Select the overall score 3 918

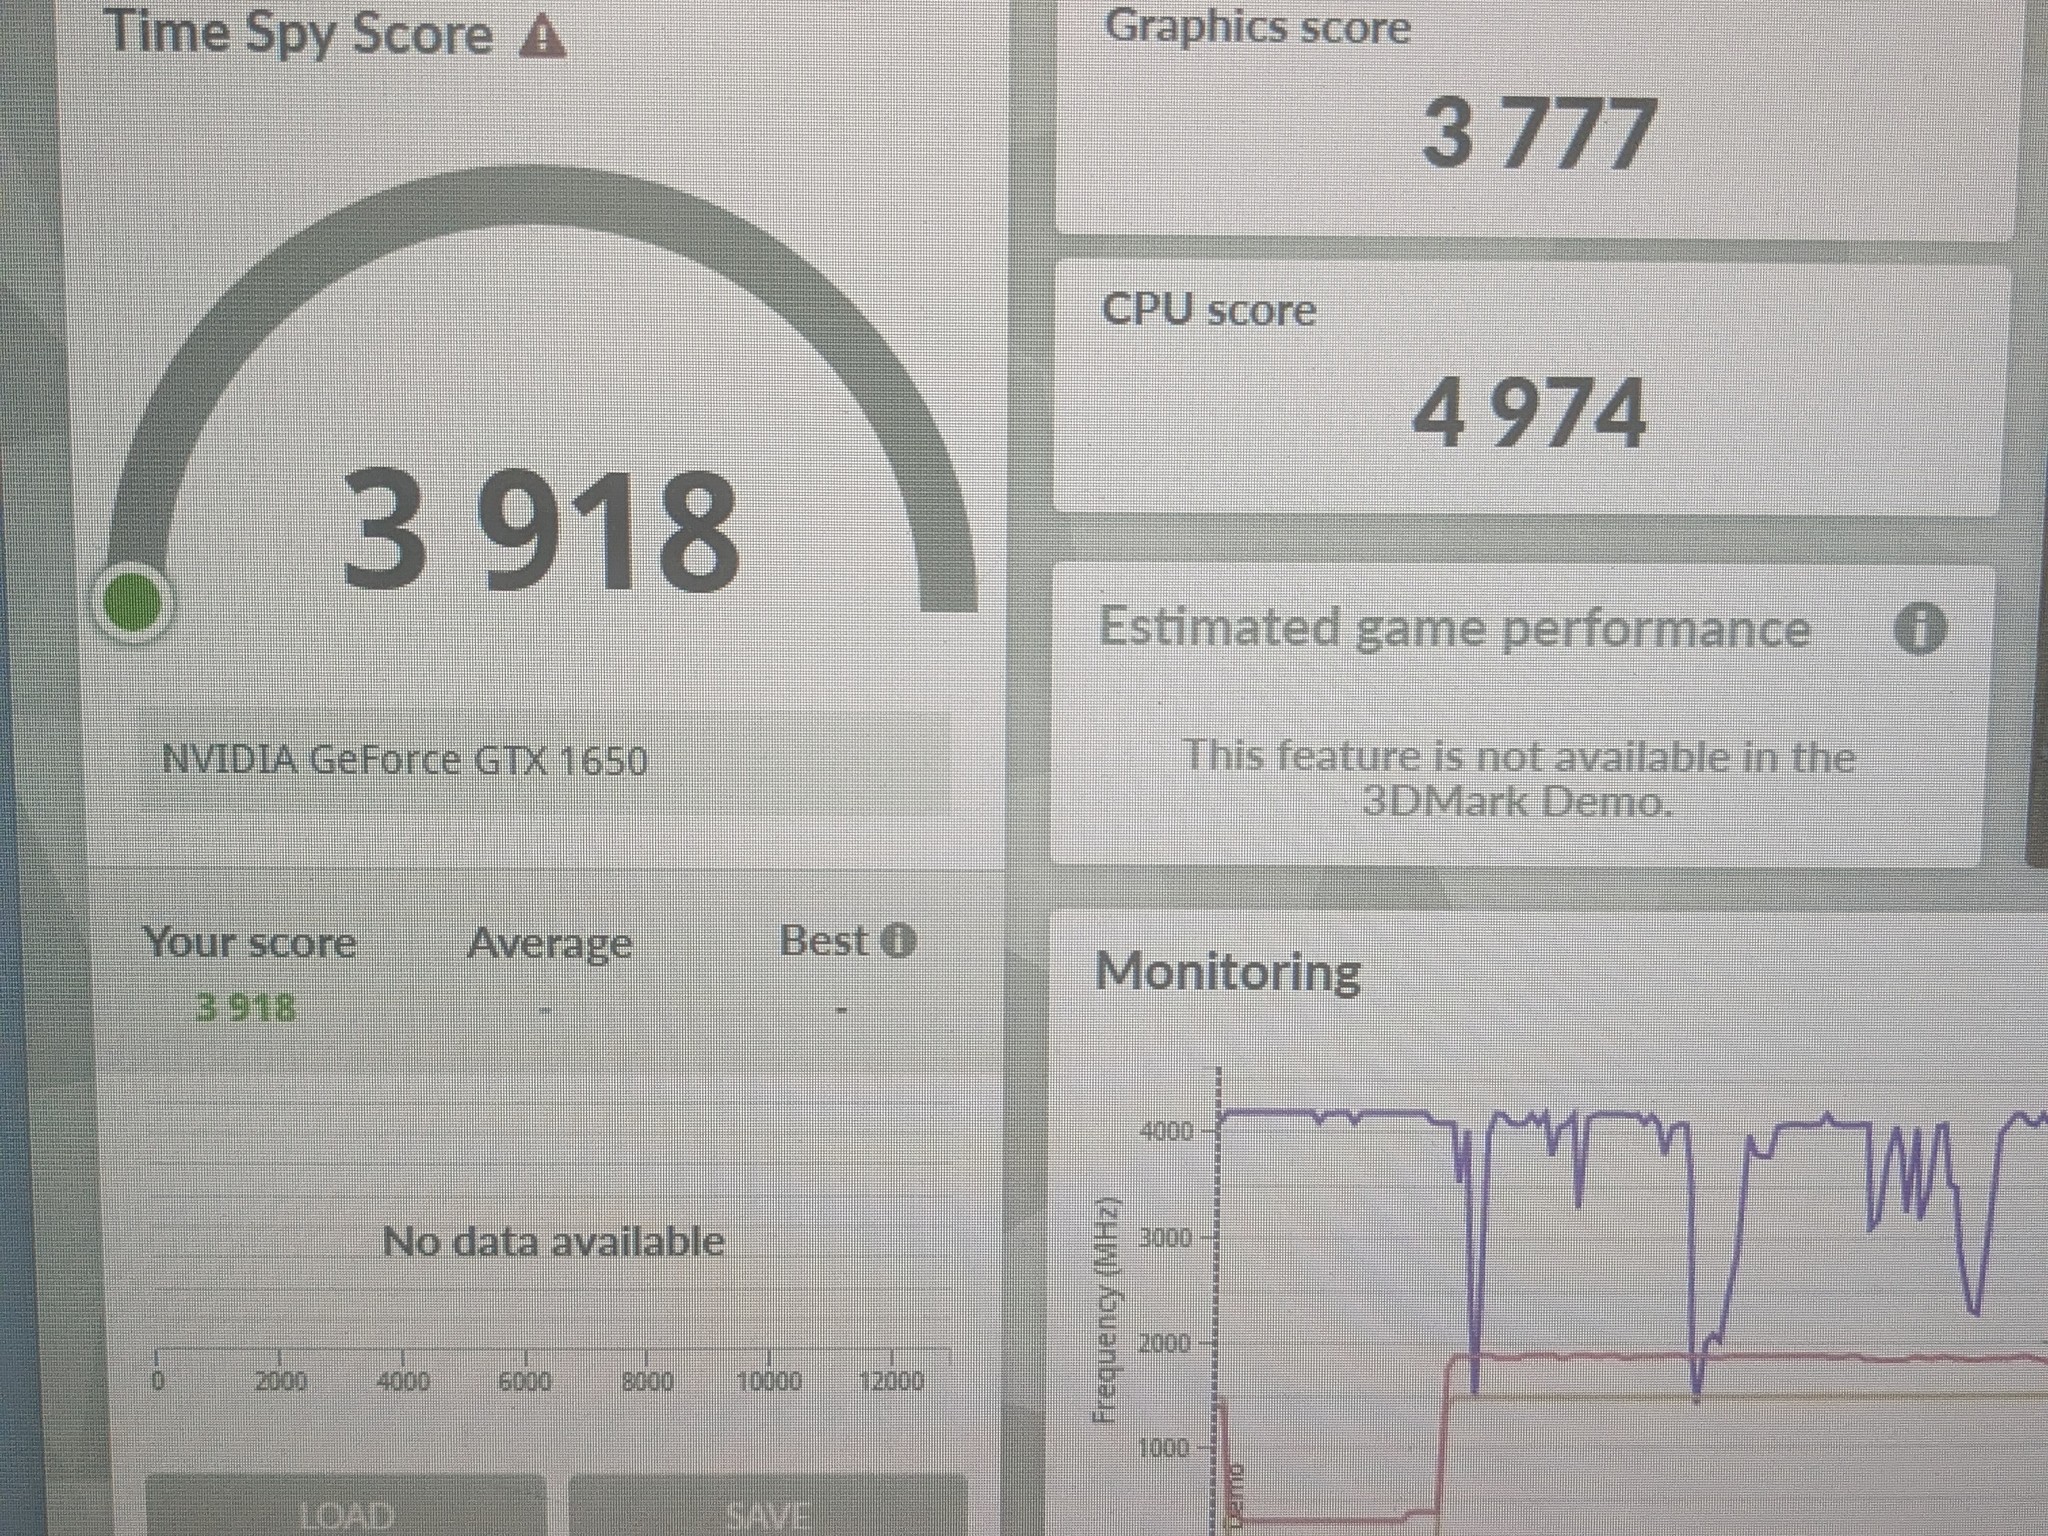pos(541,529)
